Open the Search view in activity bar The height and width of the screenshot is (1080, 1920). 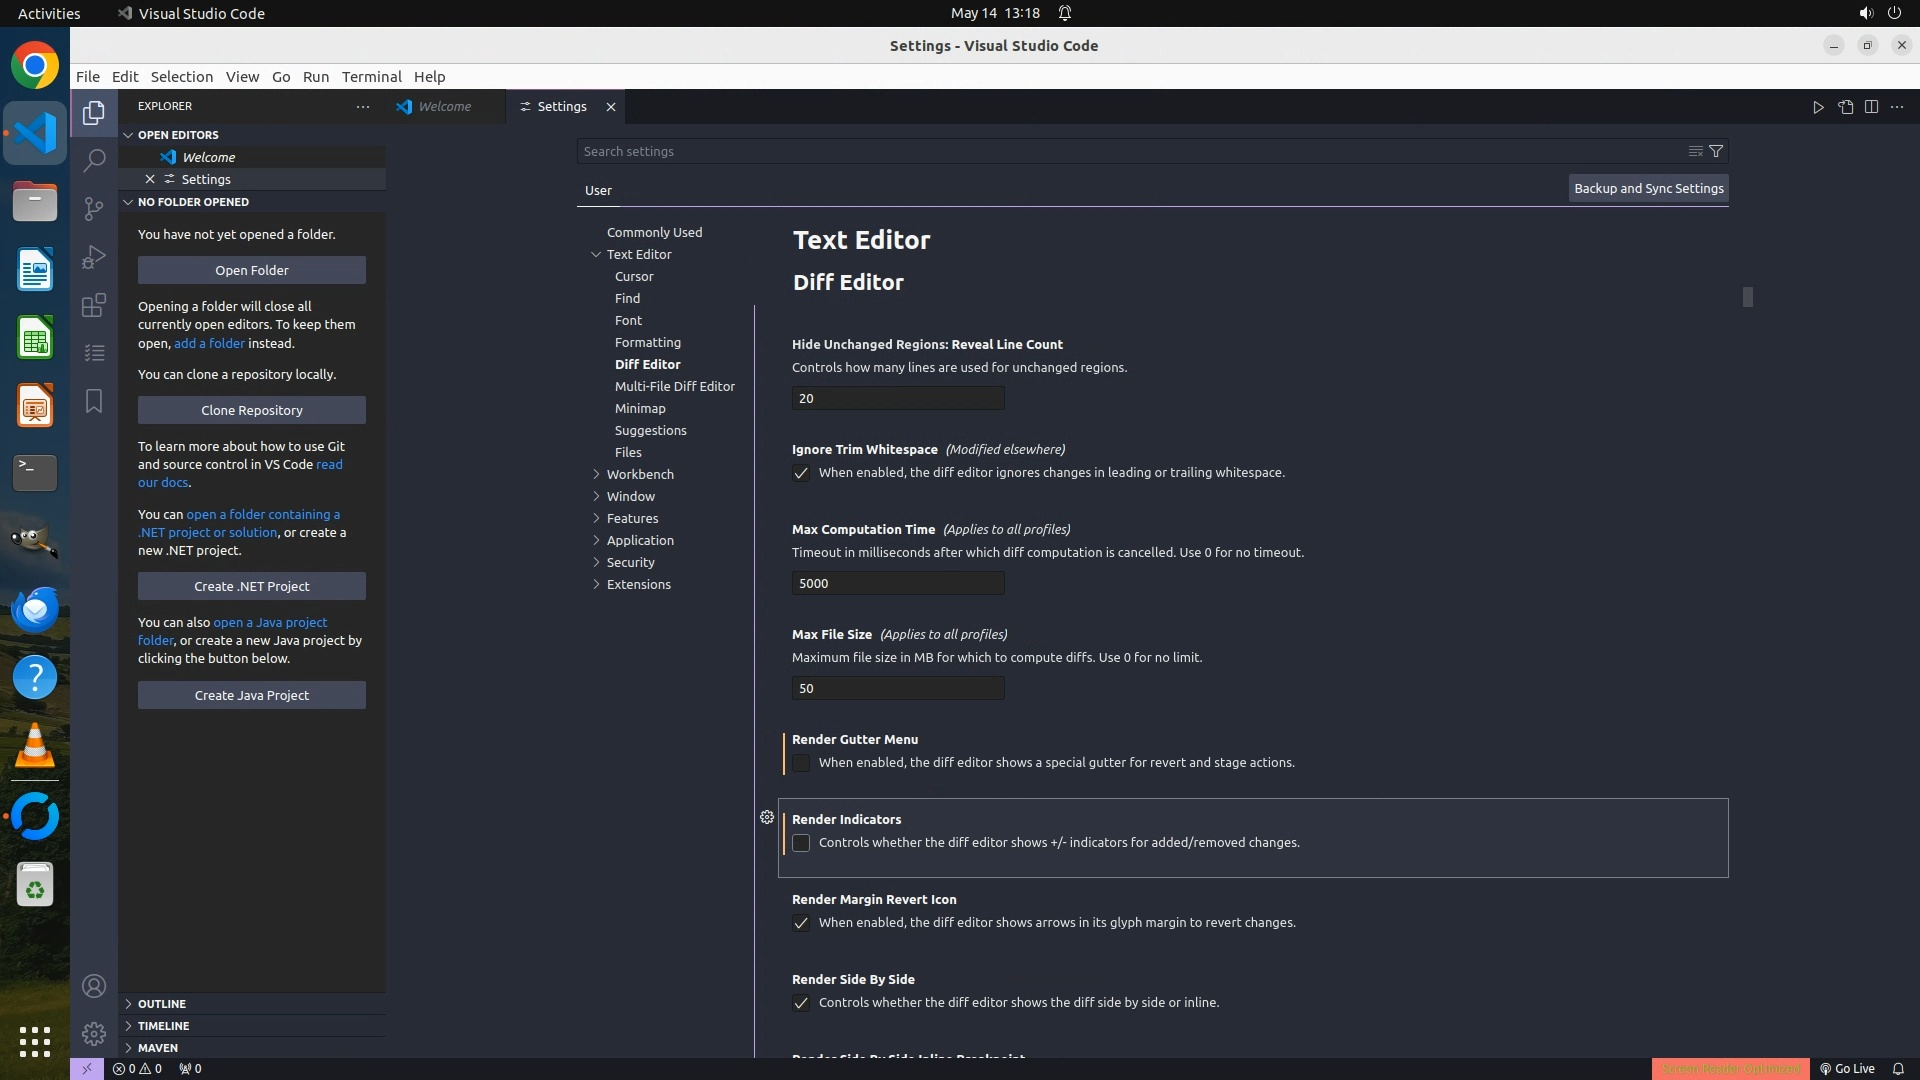coord(94,160)
